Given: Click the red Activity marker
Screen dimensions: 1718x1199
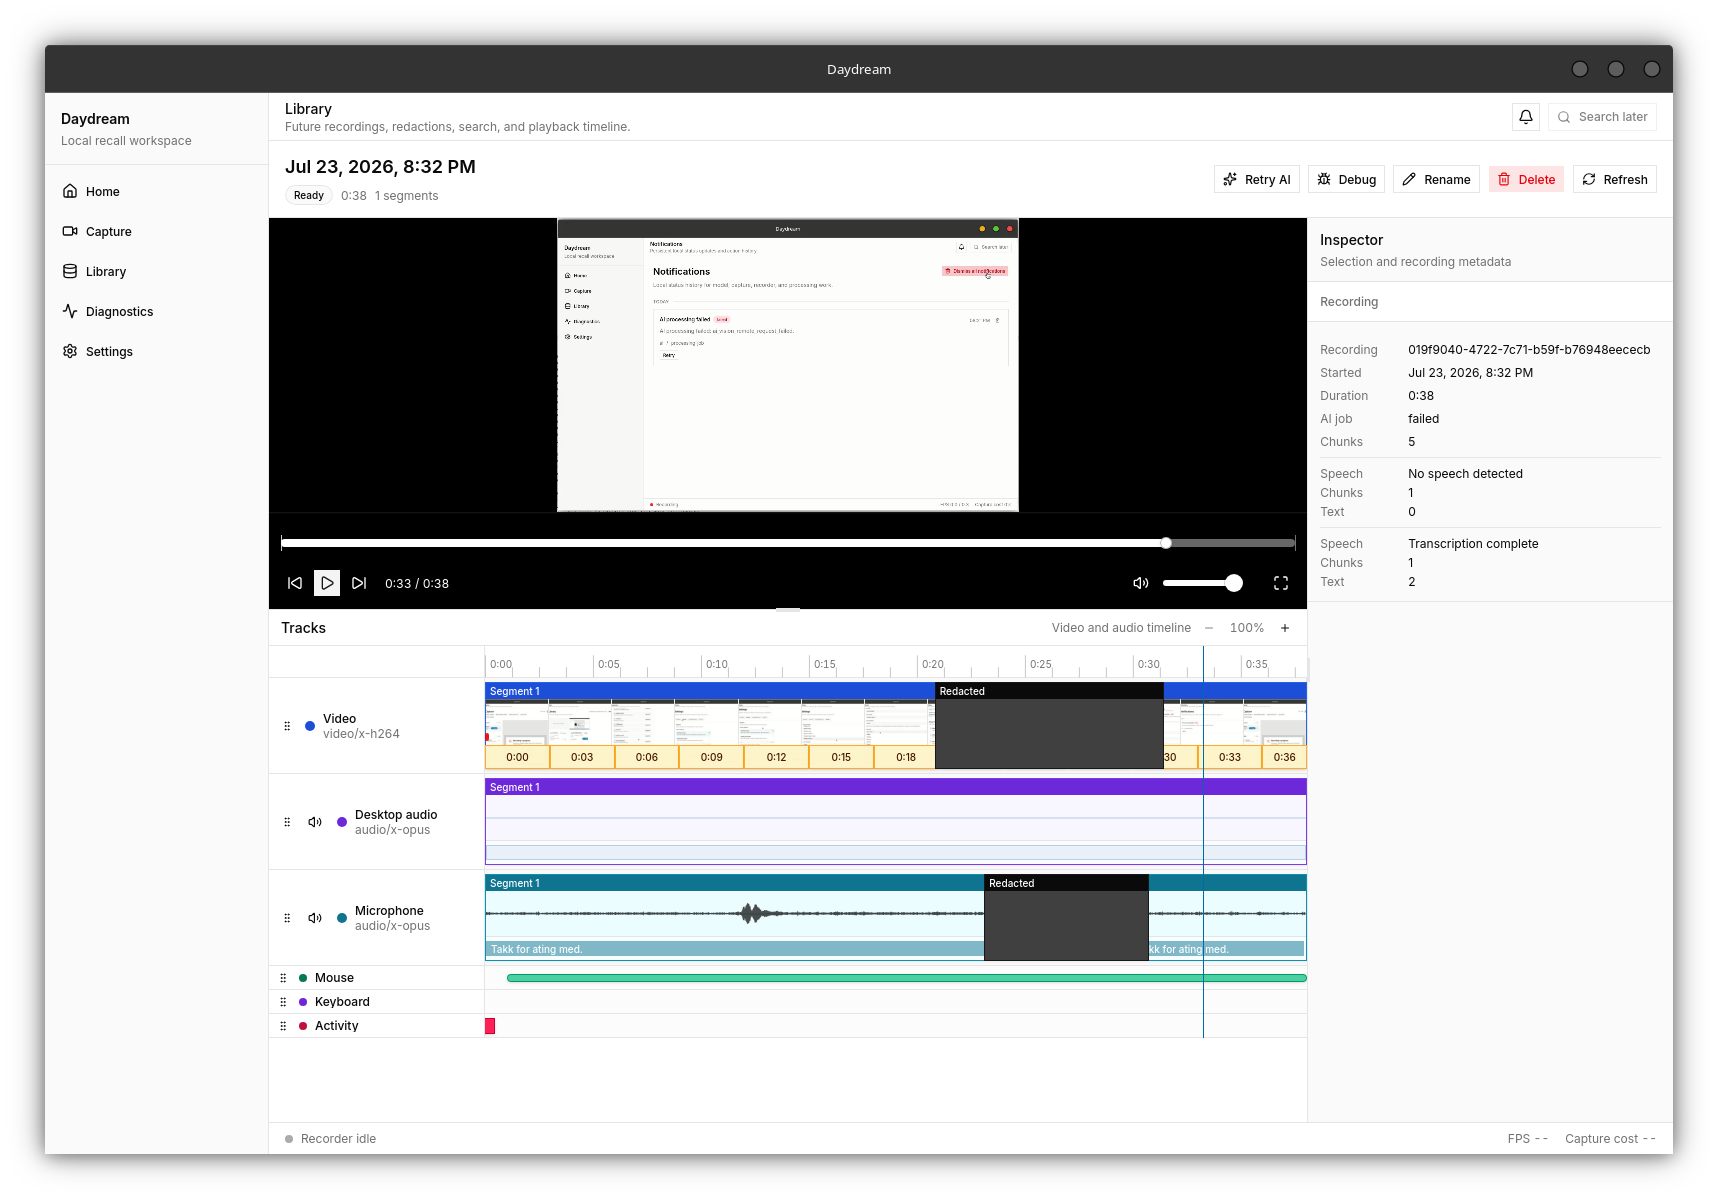Looking at the screenshot, I should click(x=490, y=1026).
